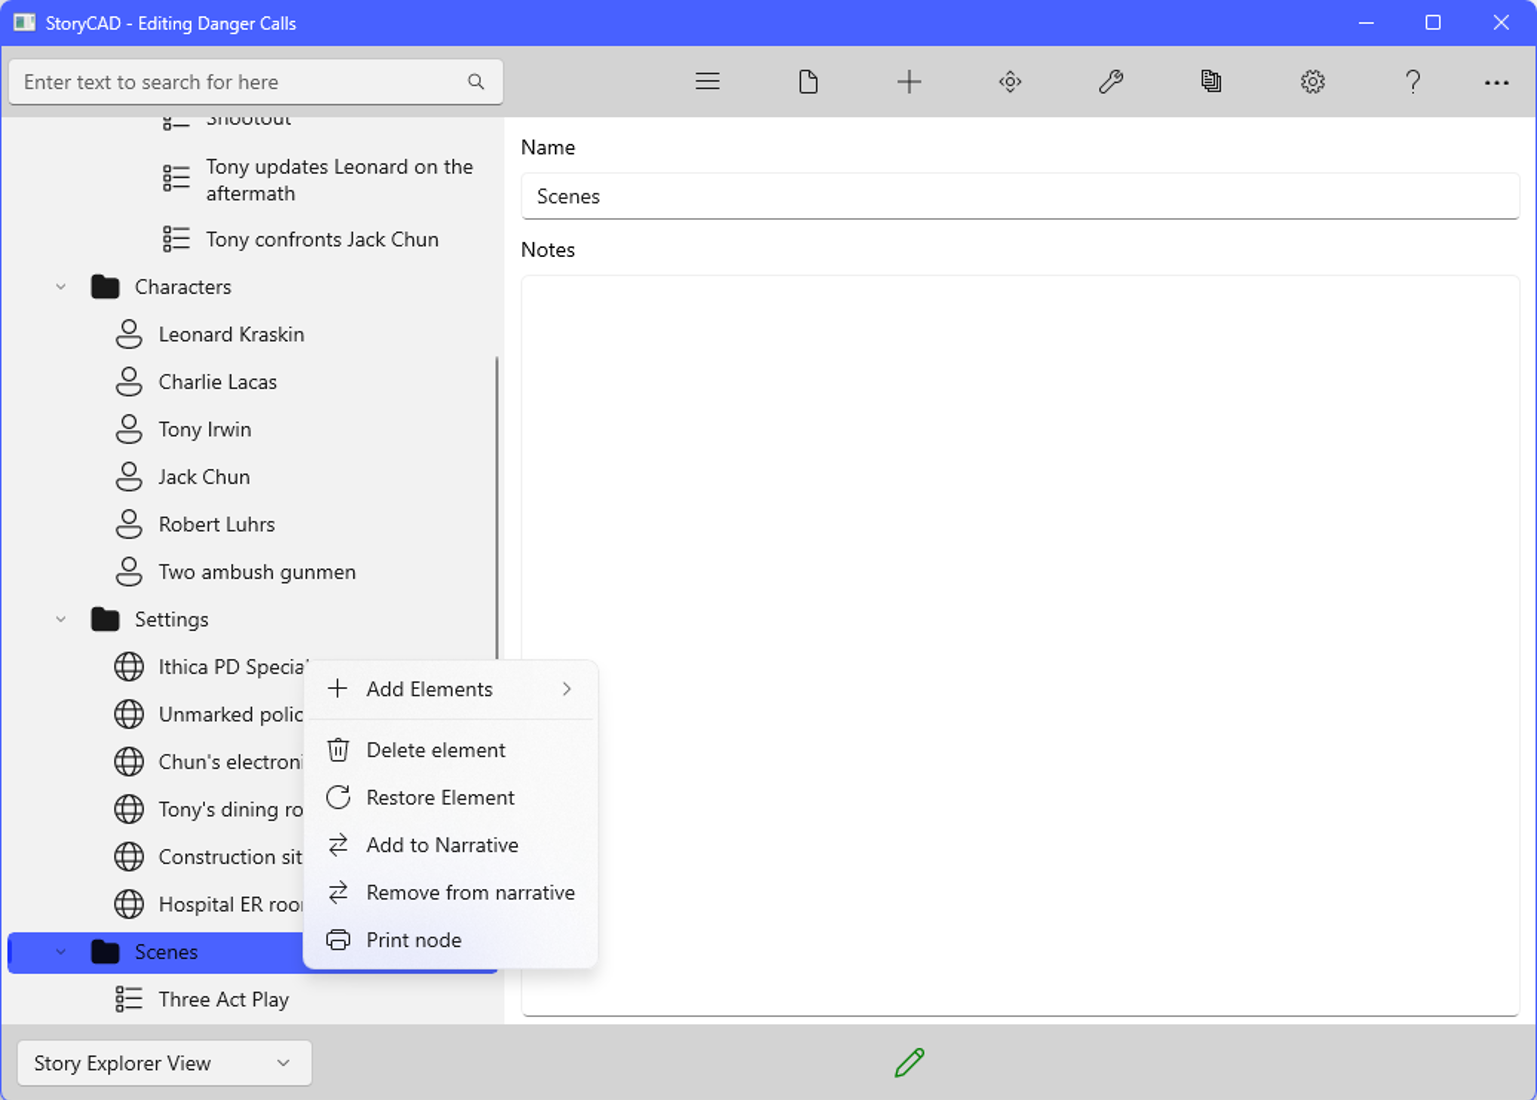
Task: Click the Move elements crosshair icon
Action: click(1010, 82)
